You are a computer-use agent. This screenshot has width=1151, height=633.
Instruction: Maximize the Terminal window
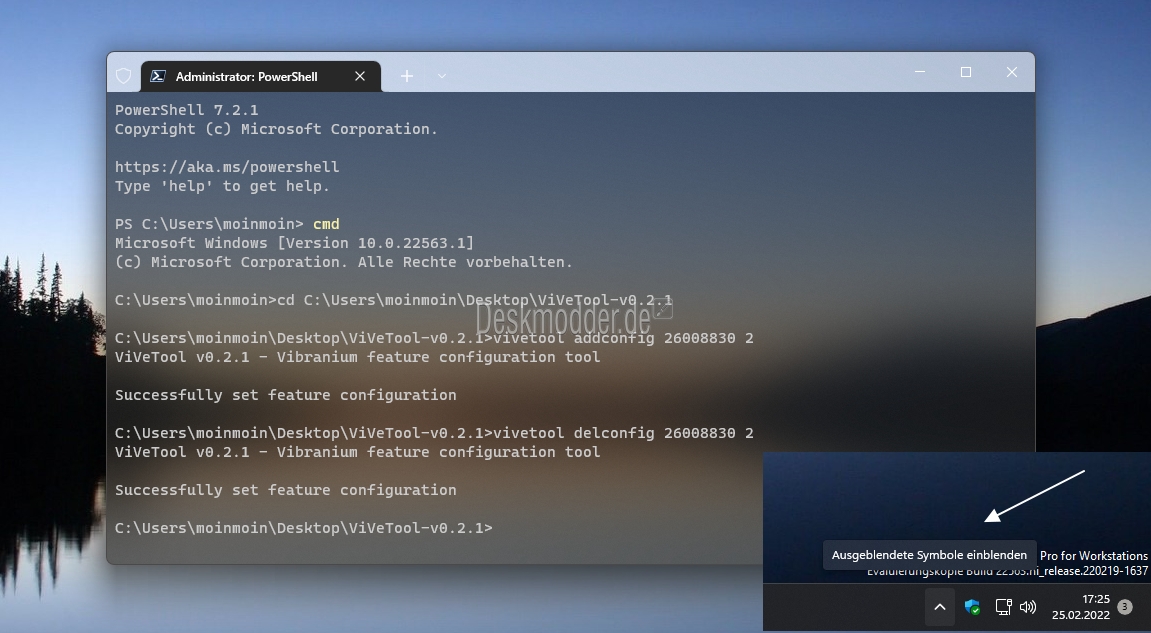pyautogui.click(x=966, y=72)
